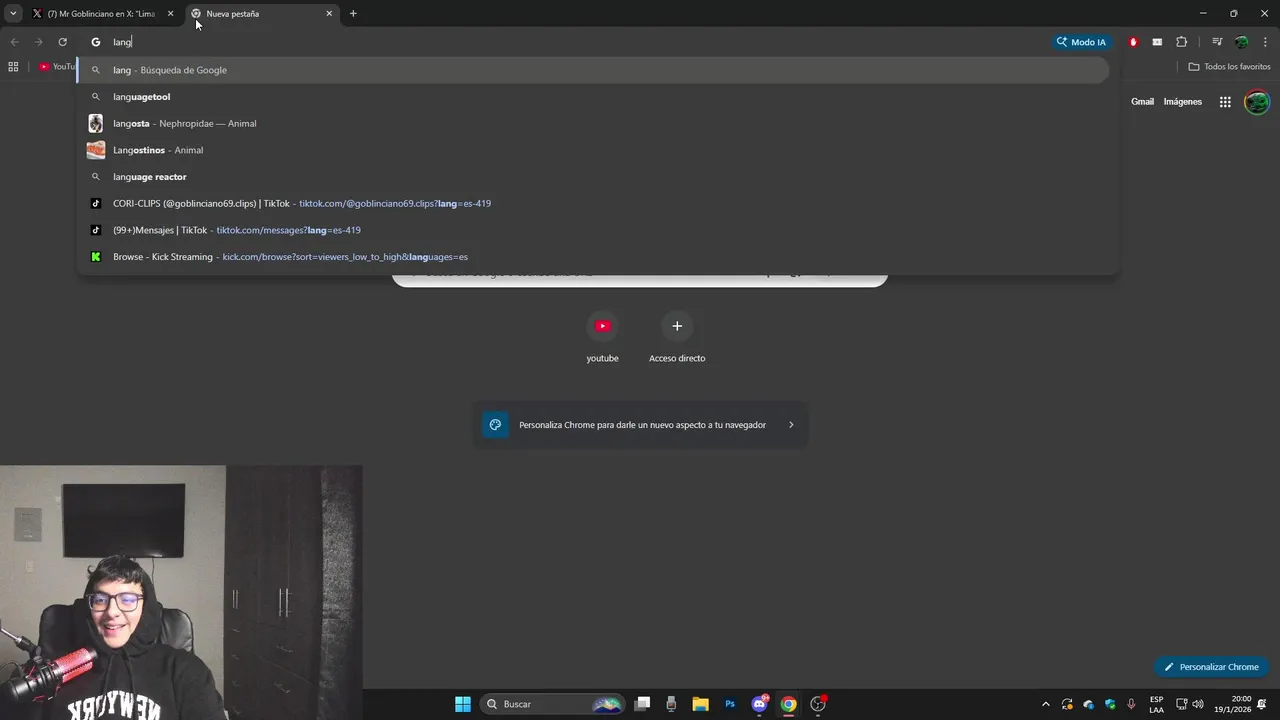This screenshot has width=1280, height=720.
Task: Open the bookmarks bar apps grid
Action: click(13, 67)
